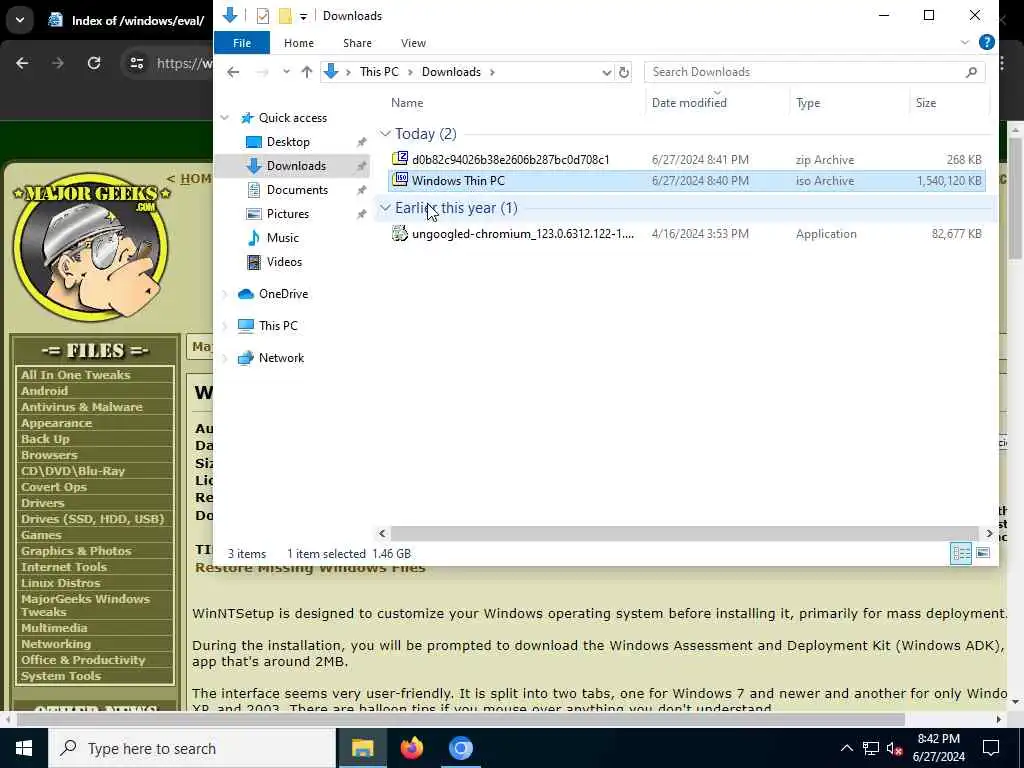Open the Customize Quick Access Toolbar dropdown

pos(303,16)
